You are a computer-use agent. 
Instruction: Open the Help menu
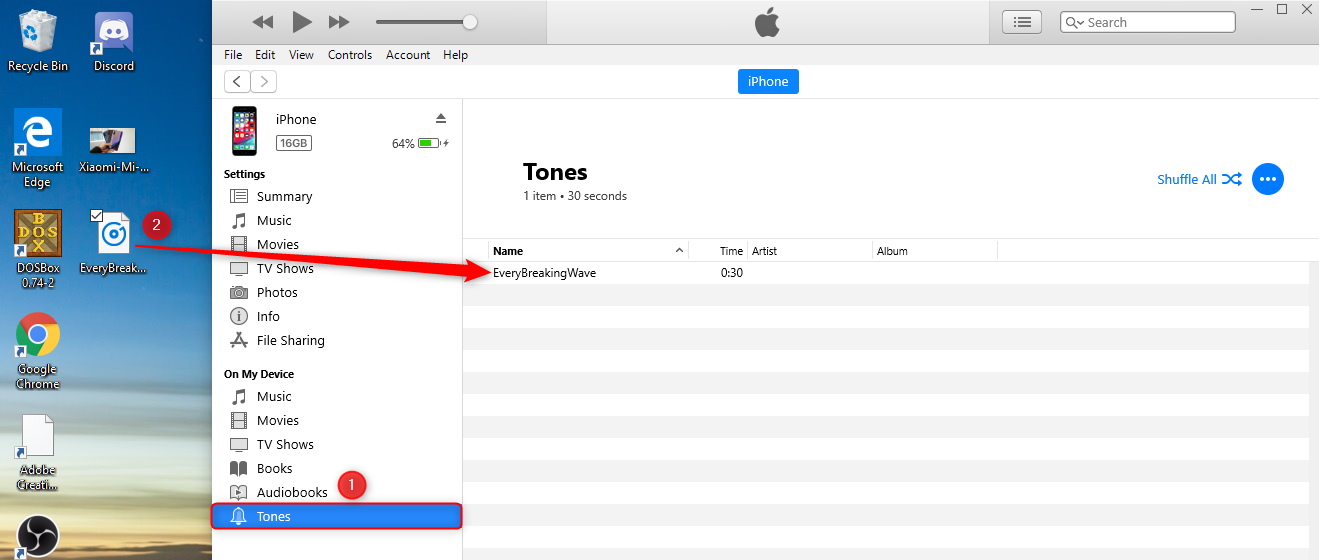pos(455,55)
